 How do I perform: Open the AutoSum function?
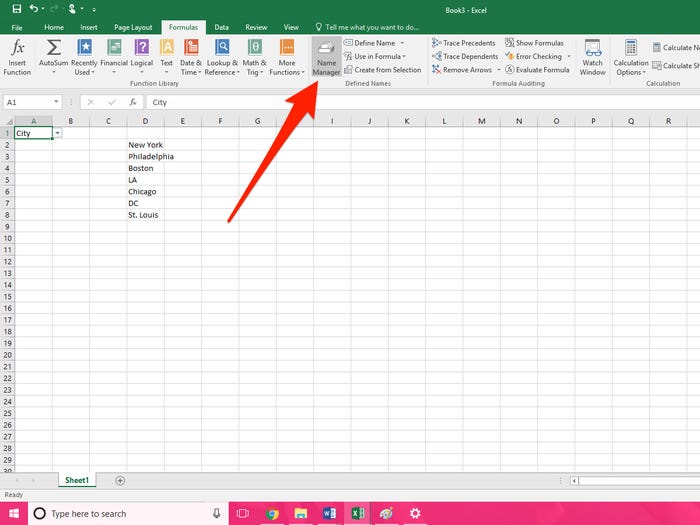pos(54,56)
